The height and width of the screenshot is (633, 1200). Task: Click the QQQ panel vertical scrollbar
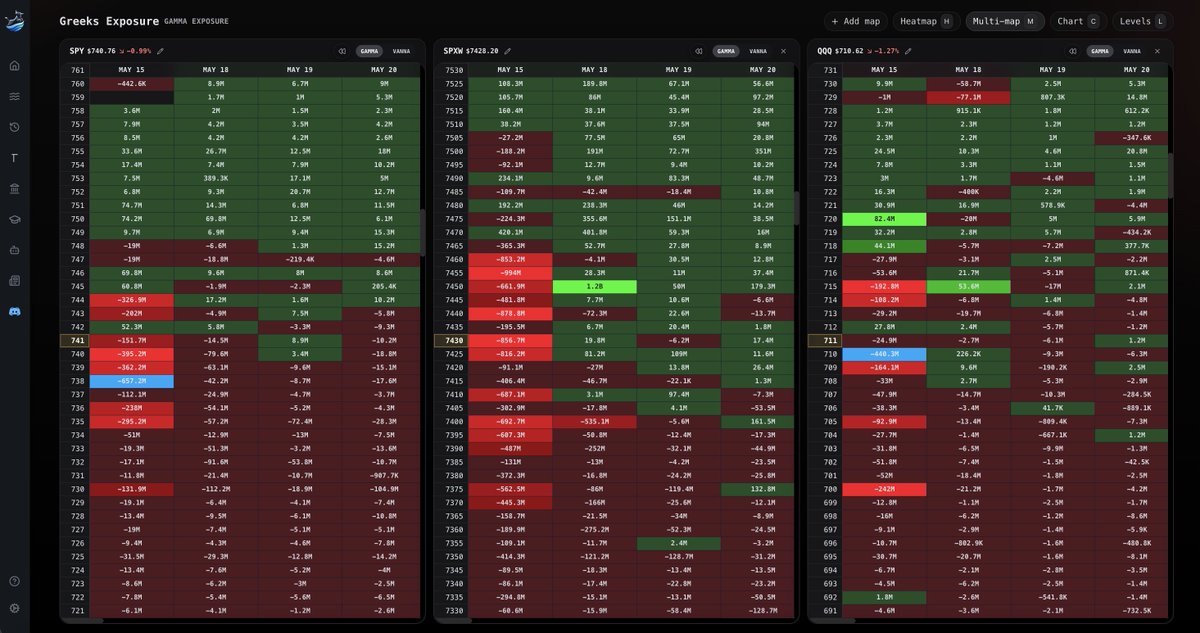click(1170, 175)
